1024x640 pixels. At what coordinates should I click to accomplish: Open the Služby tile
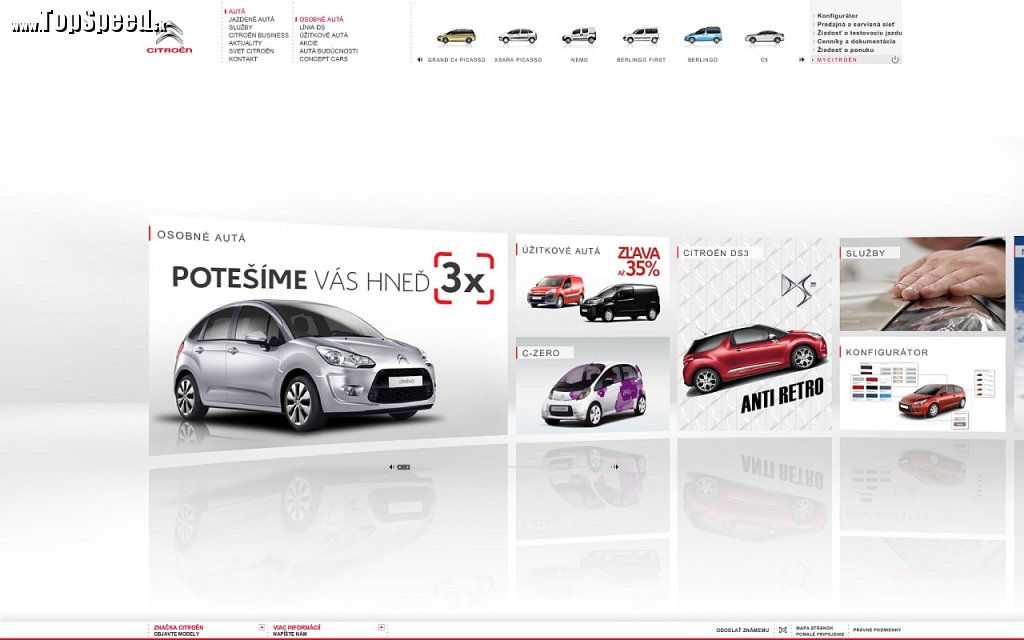click(922, 284)
